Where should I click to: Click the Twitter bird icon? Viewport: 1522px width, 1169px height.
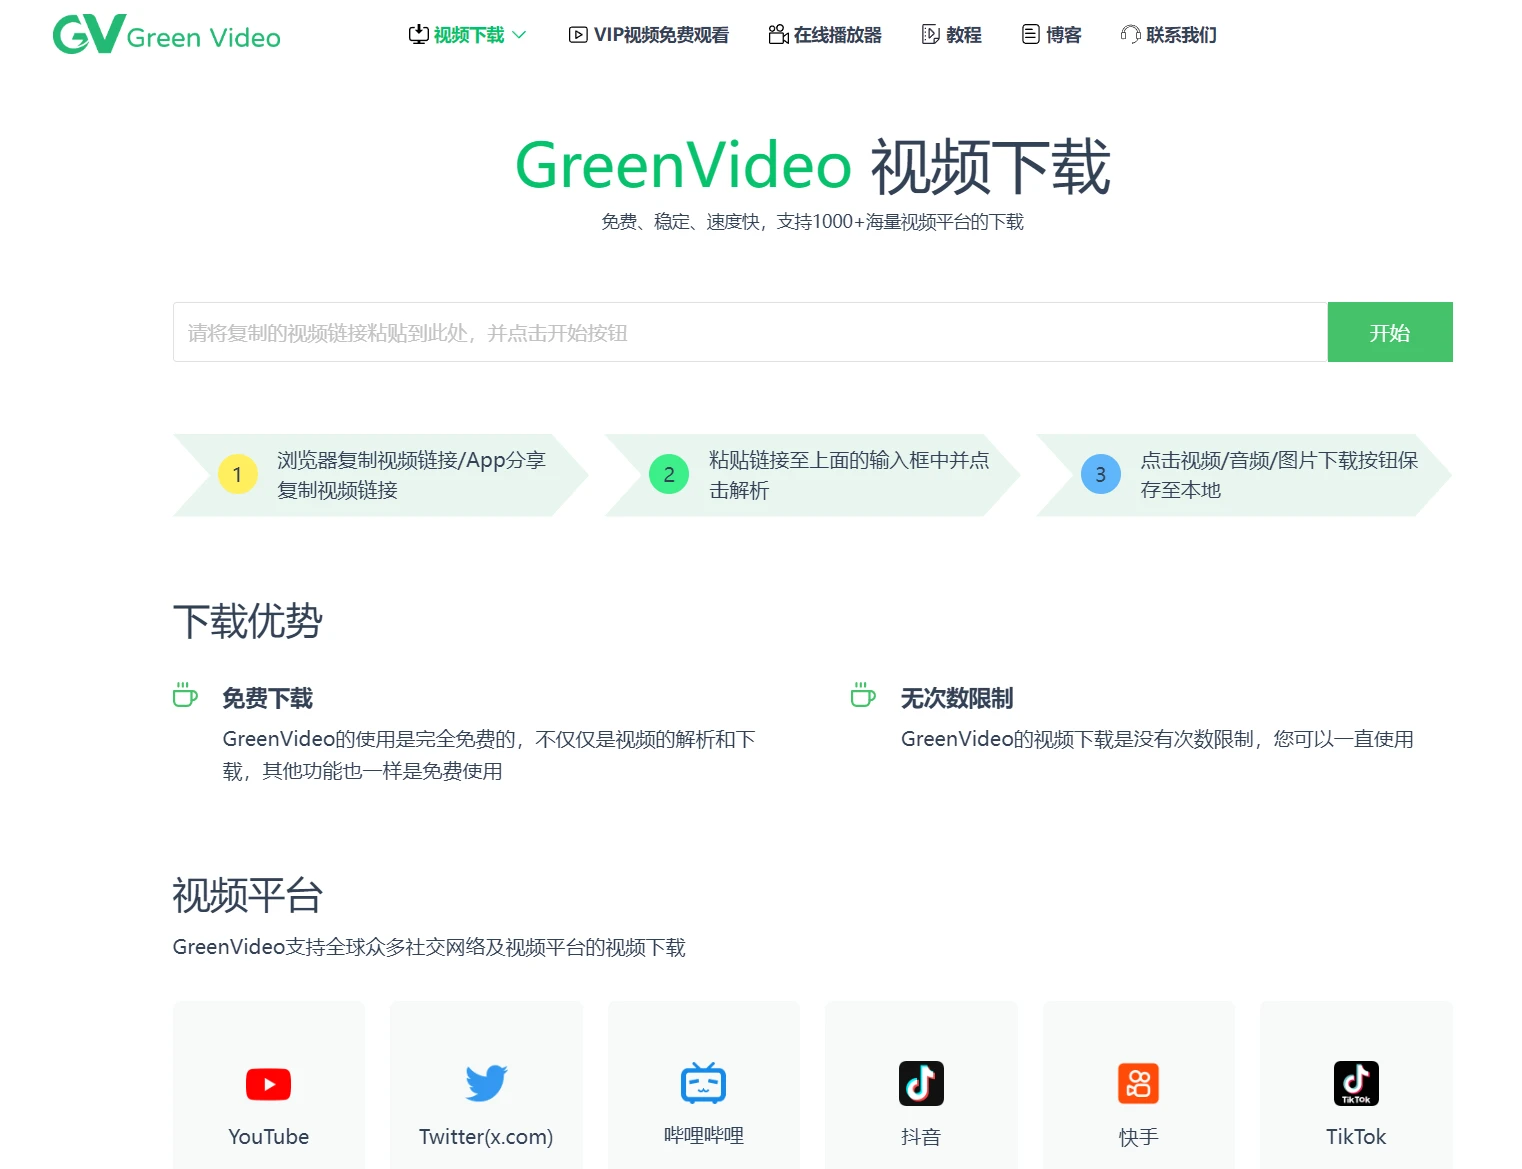coord(486,1084)
